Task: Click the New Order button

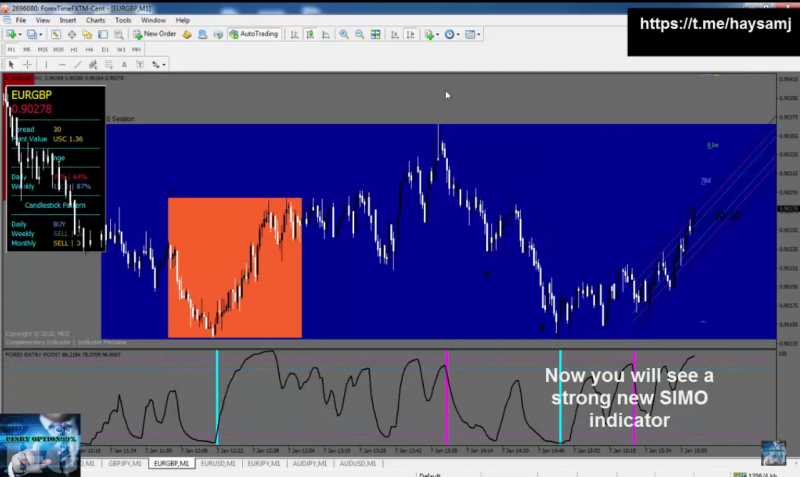Action: coord(155,34)
